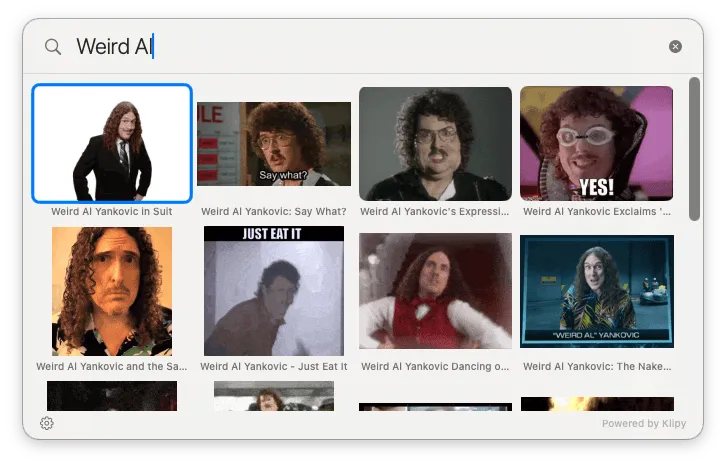726x466 pixels.
Task: Click the search field containing Weird Al
Action: [361, 46]
